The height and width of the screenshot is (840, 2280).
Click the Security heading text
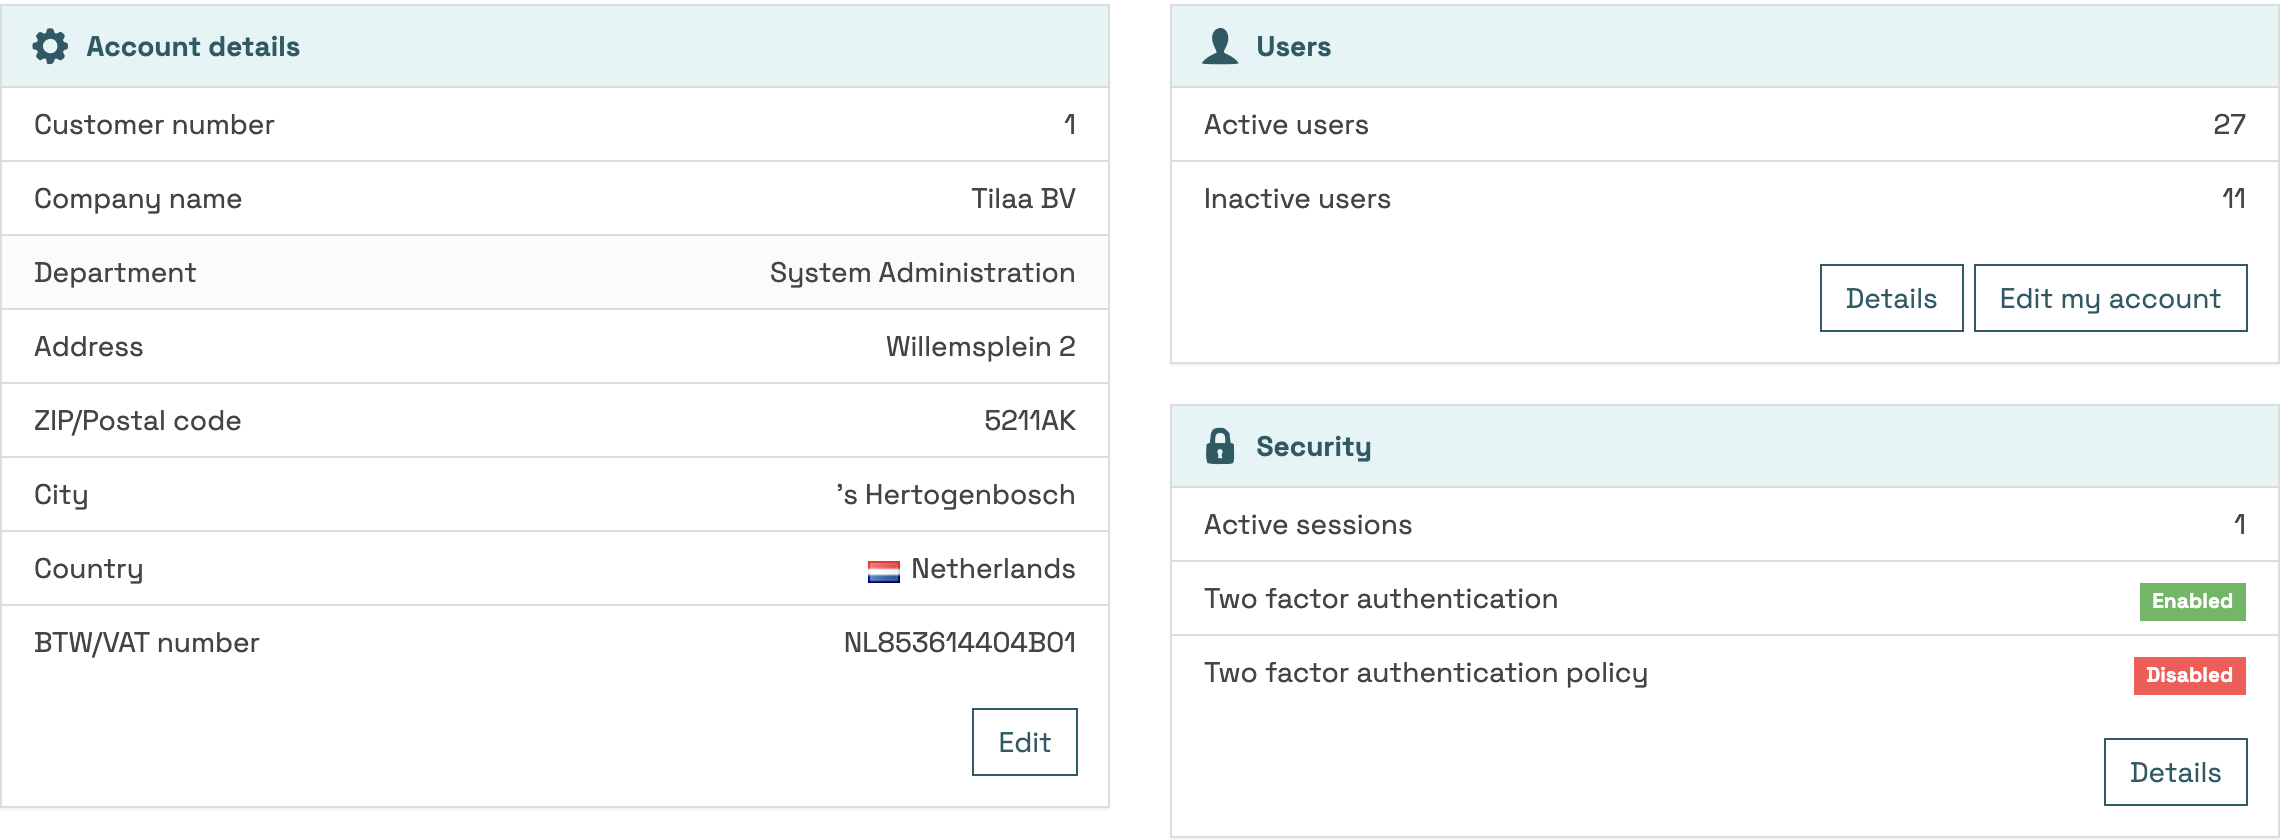(1313, 447)
